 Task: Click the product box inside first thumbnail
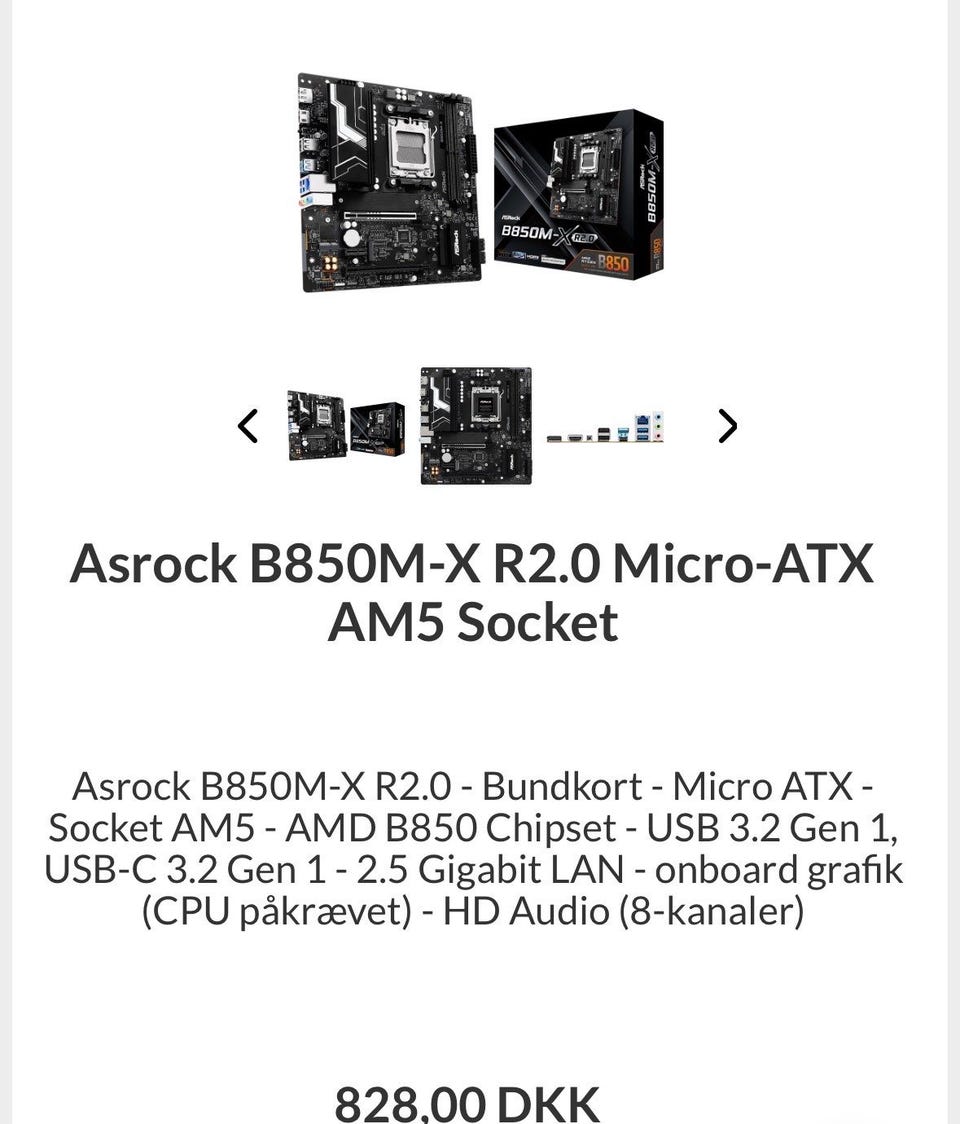(x=377, y=429)
